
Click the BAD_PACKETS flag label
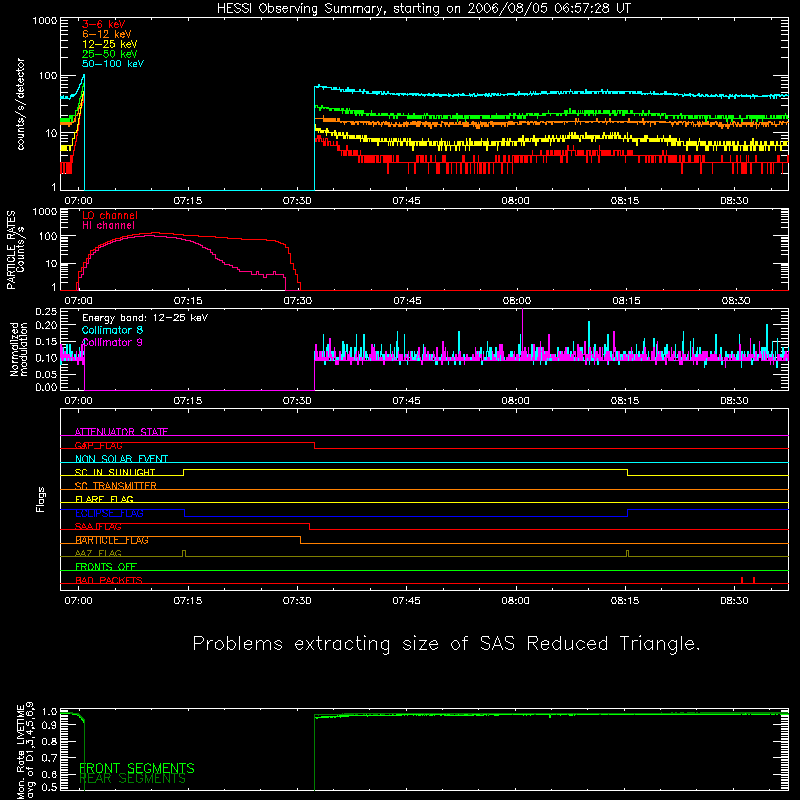(109, 580)
